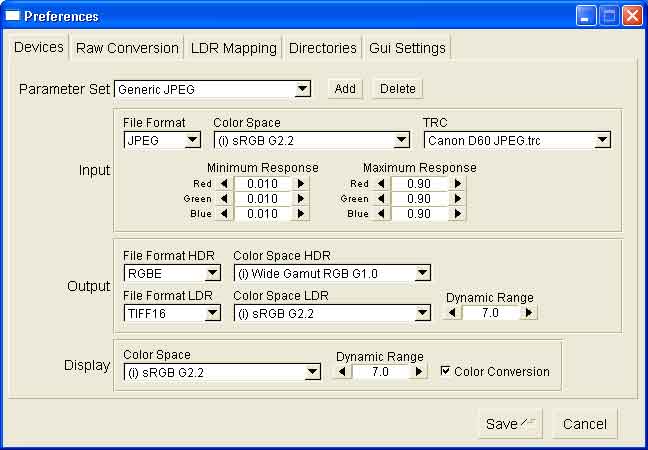648x450 pixels.
Task: Increase Minimum Response Red value
Action: 301,183
